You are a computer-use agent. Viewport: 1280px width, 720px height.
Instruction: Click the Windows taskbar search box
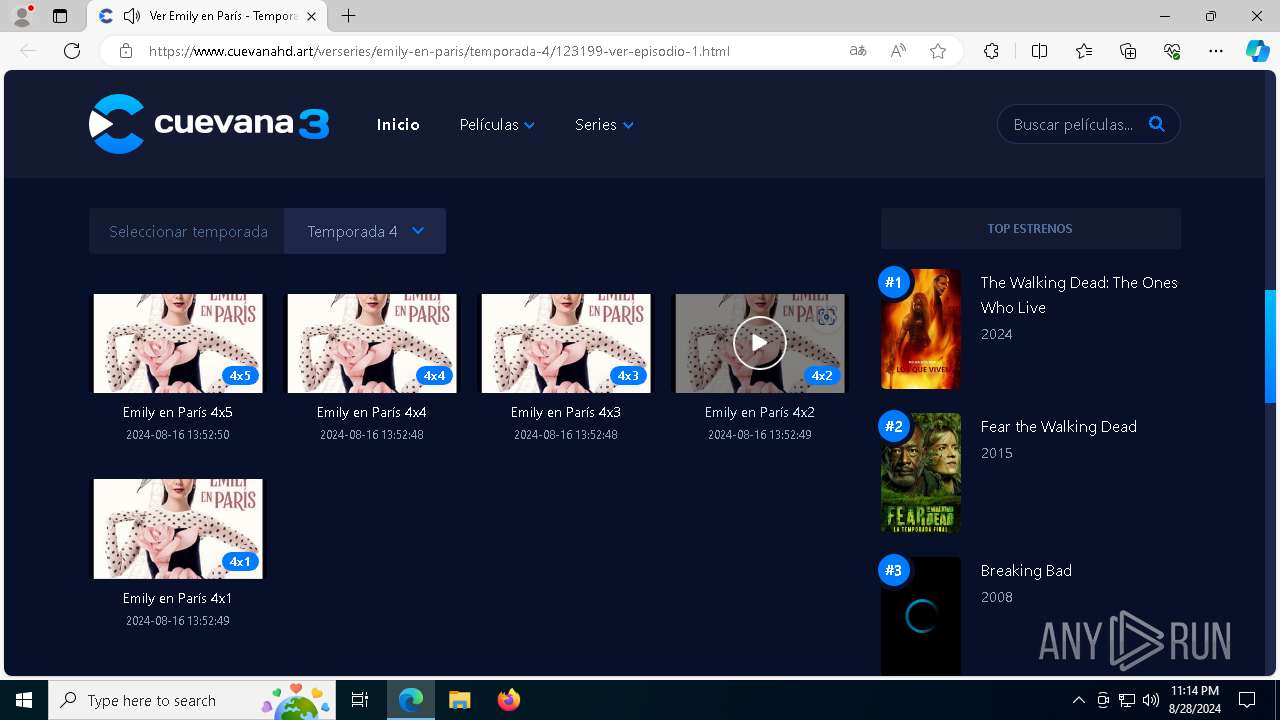191,700
